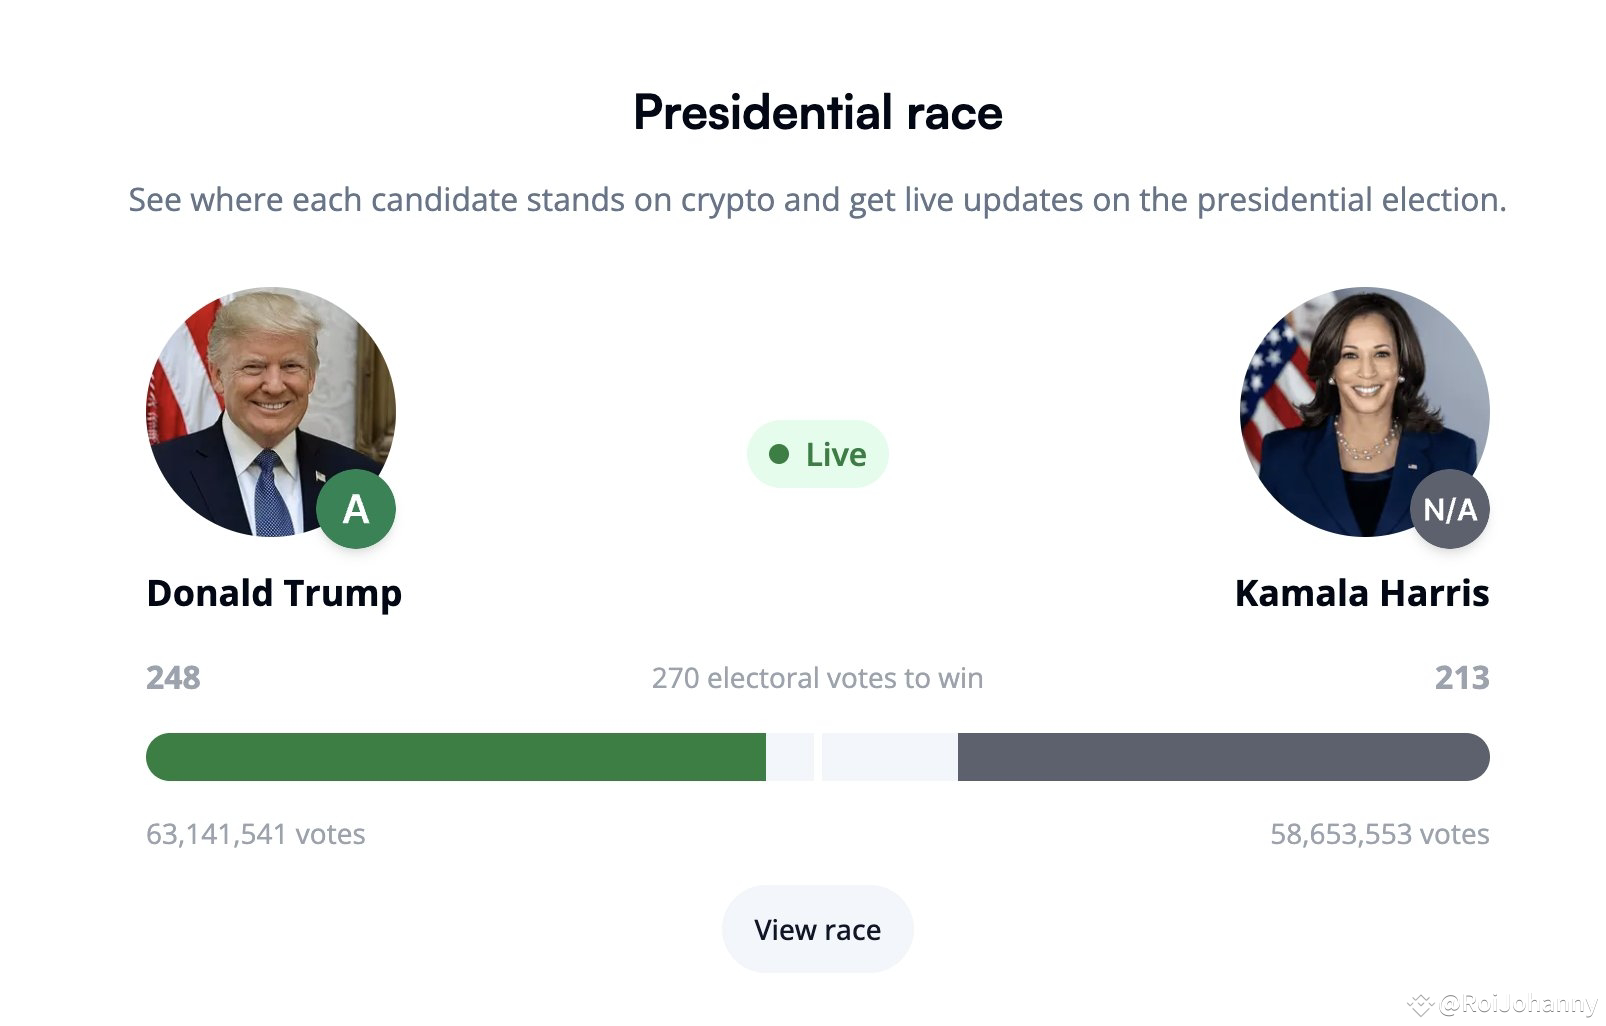Viewport: 1606px width, 1026px height.
Task: Click the Live status pill
Action: (818, 454)
